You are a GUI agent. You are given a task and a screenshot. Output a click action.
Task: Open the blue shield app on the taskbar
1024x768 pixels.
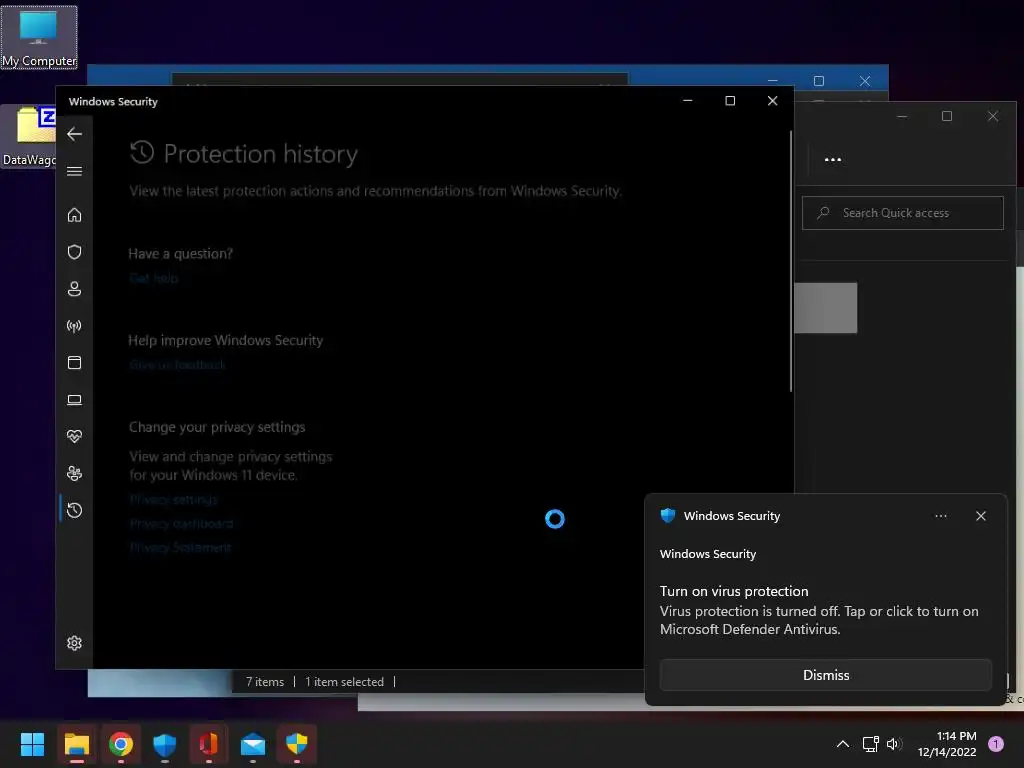pos(165,744)
